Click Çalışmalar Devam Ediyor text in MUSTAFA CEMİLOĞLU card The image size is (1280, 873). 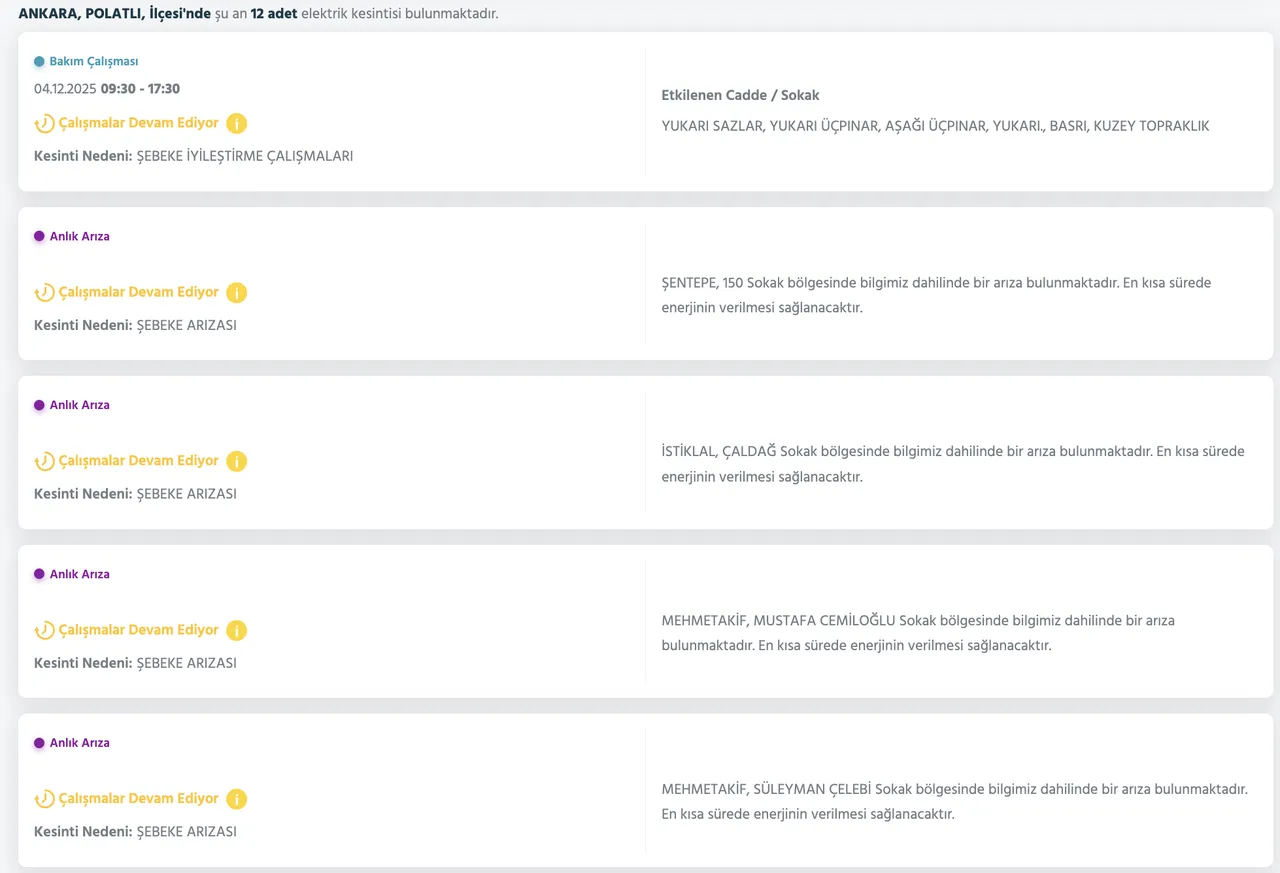138,630
